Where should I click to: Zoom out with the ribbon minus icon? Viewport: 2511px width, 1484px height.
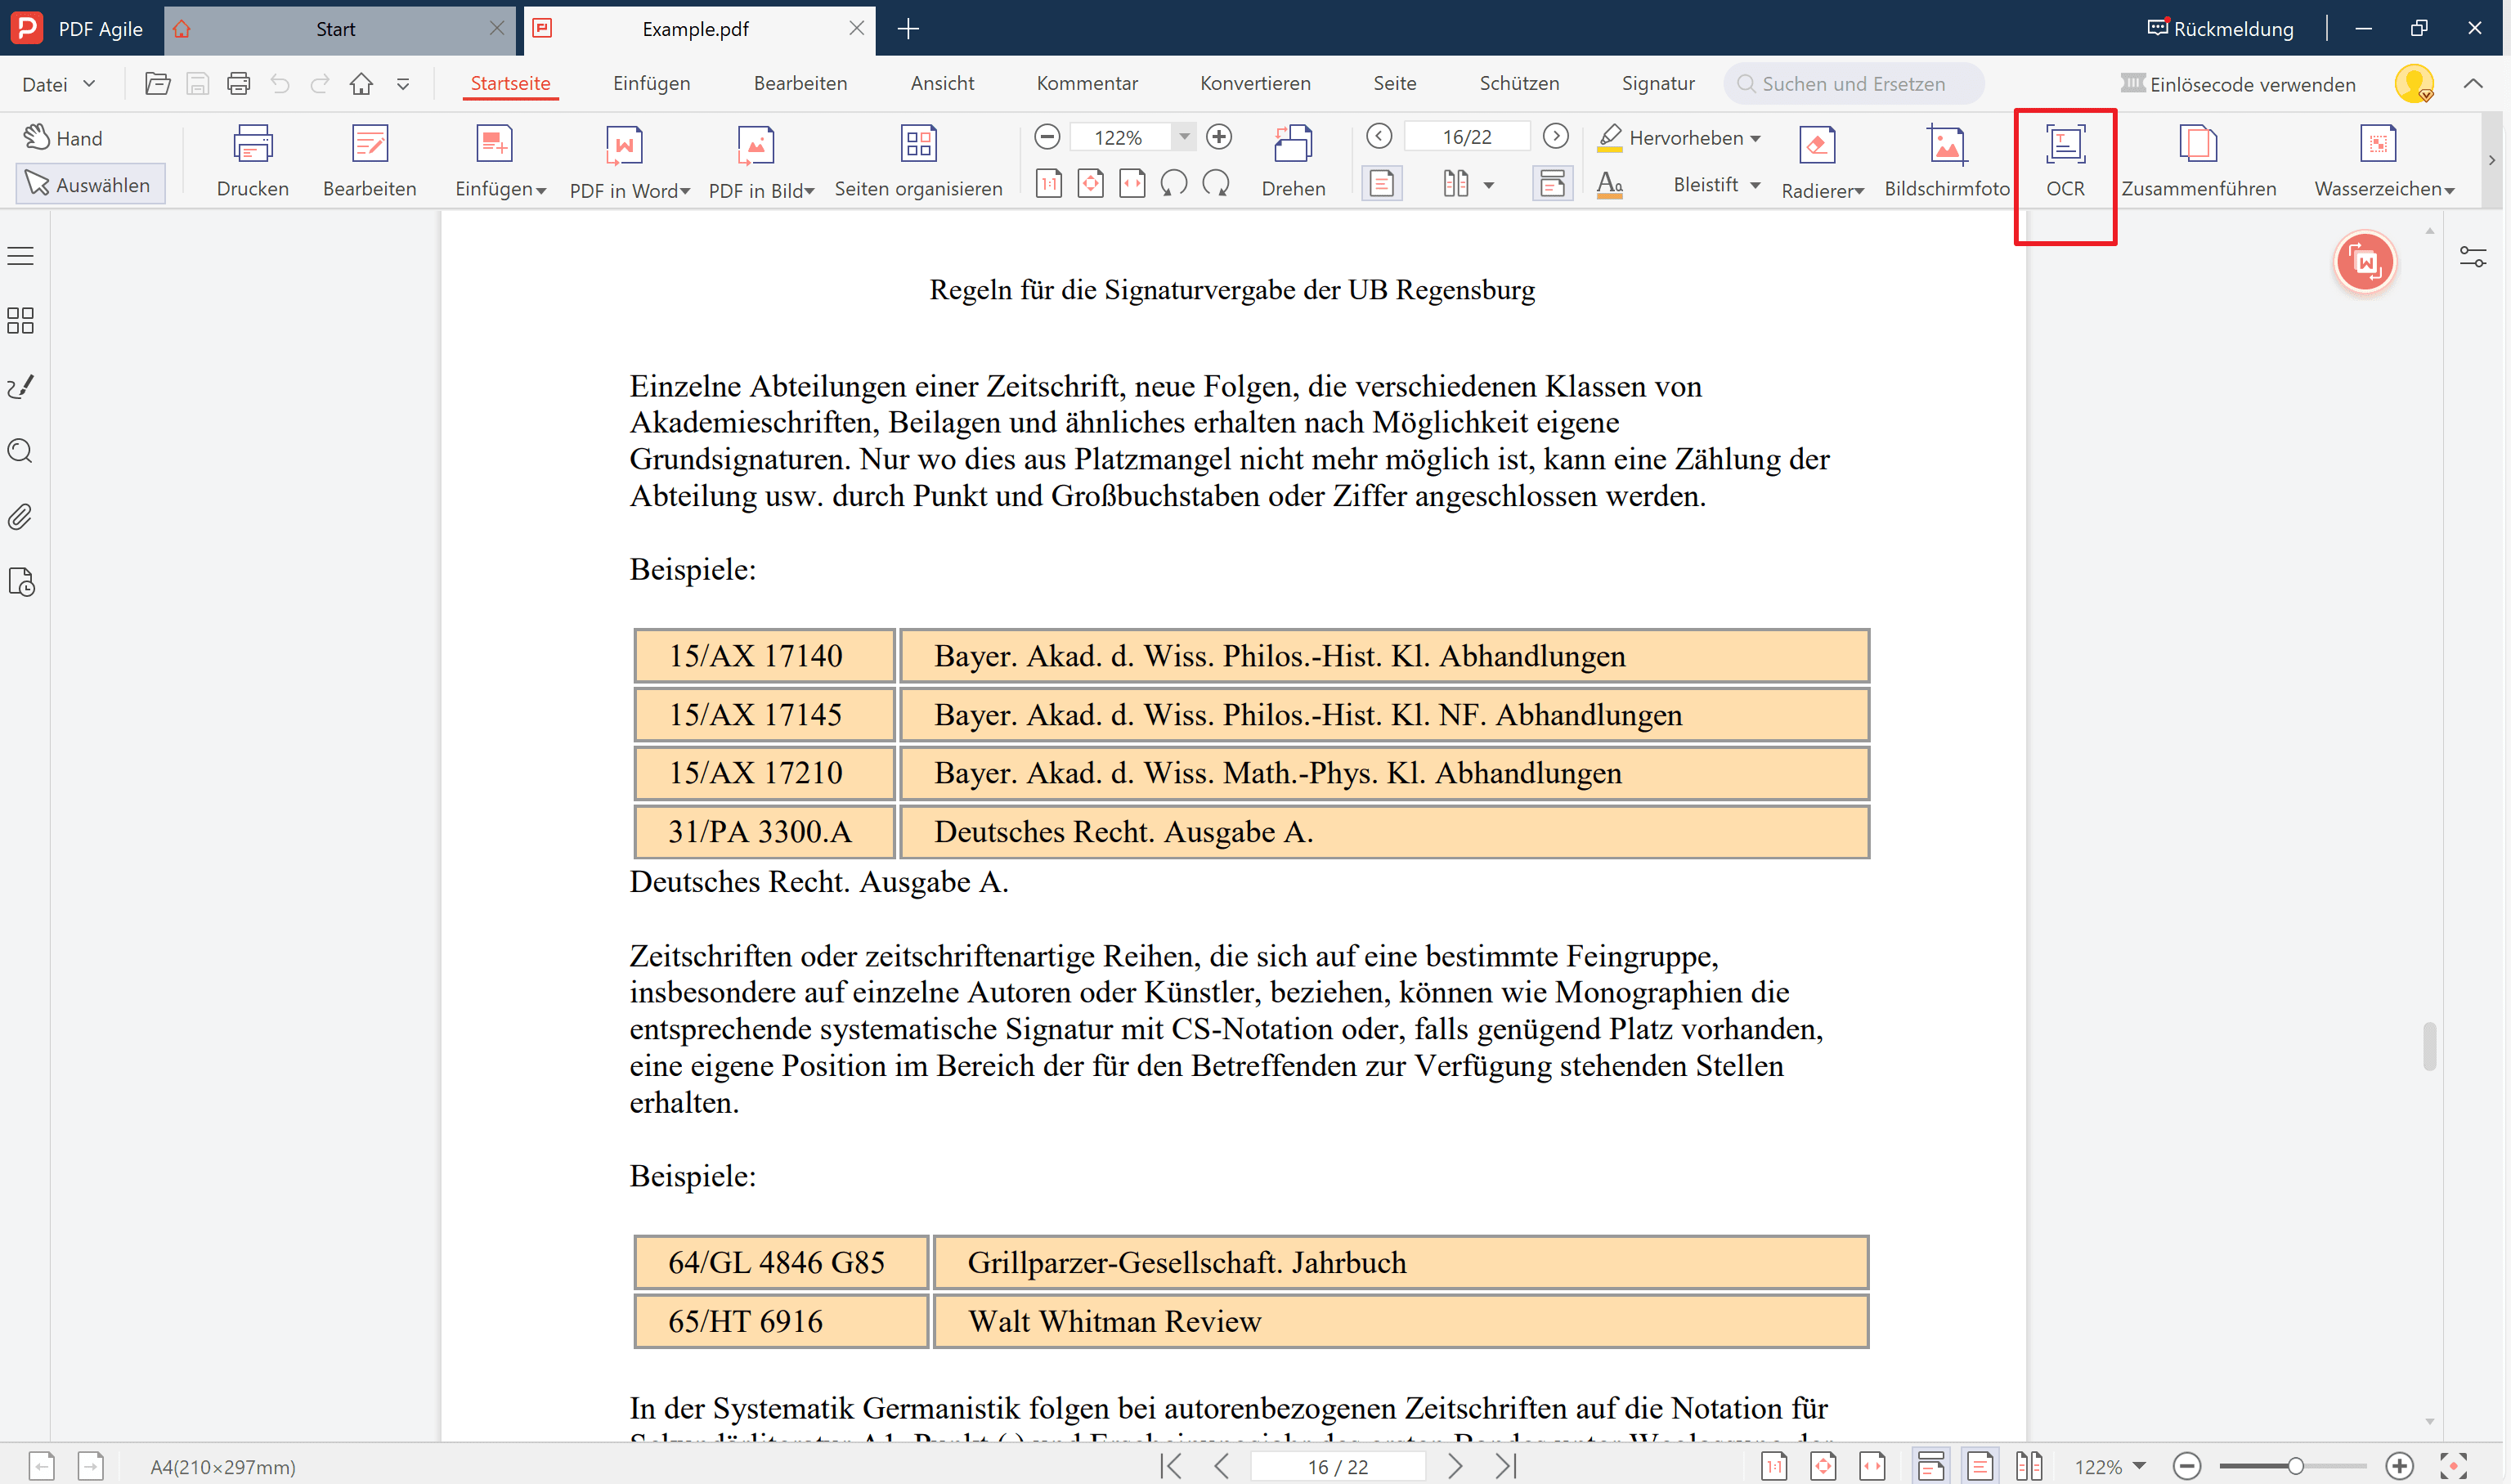(1047, 136)
